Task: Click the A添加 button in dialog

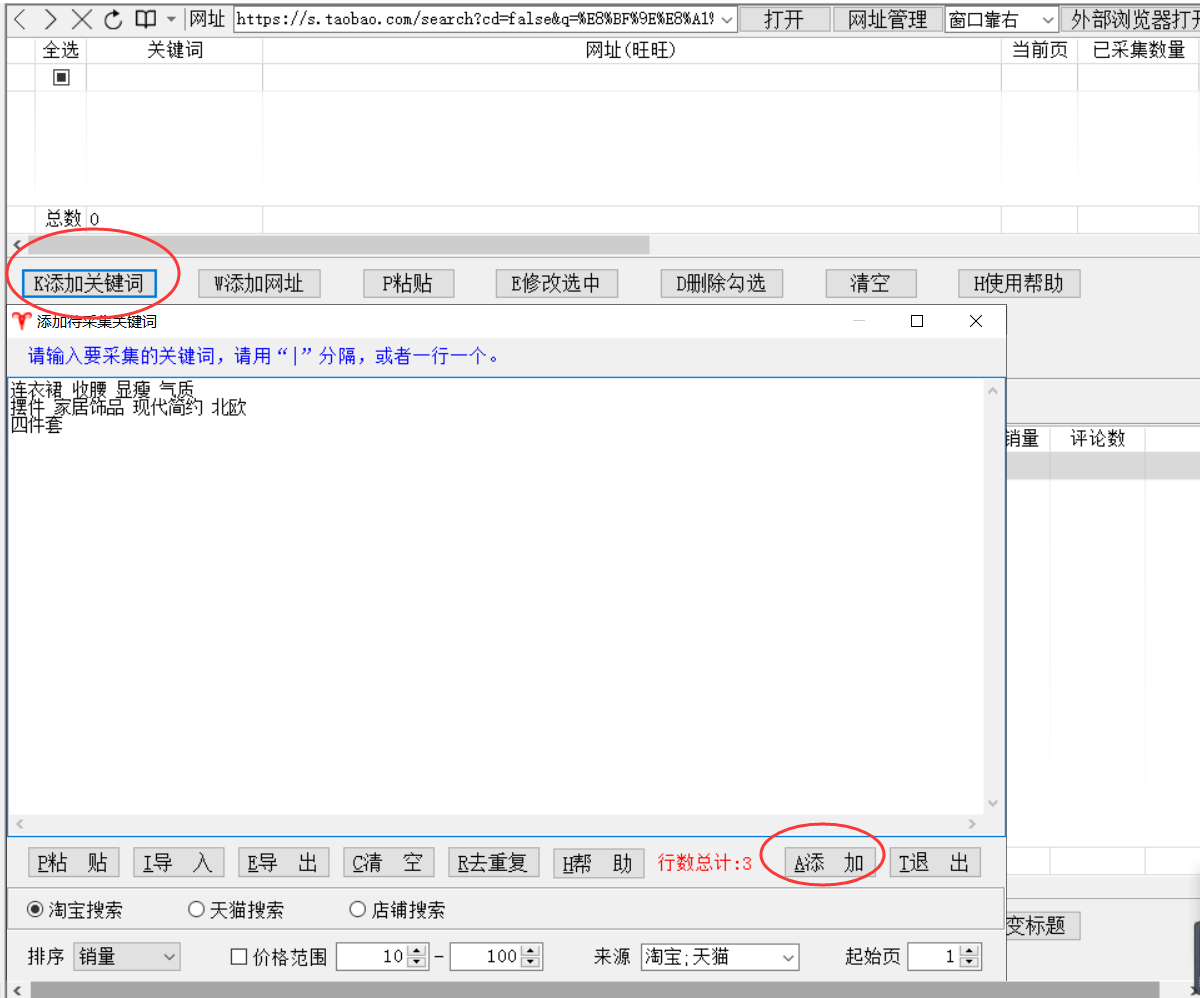Action: point(828,863)
